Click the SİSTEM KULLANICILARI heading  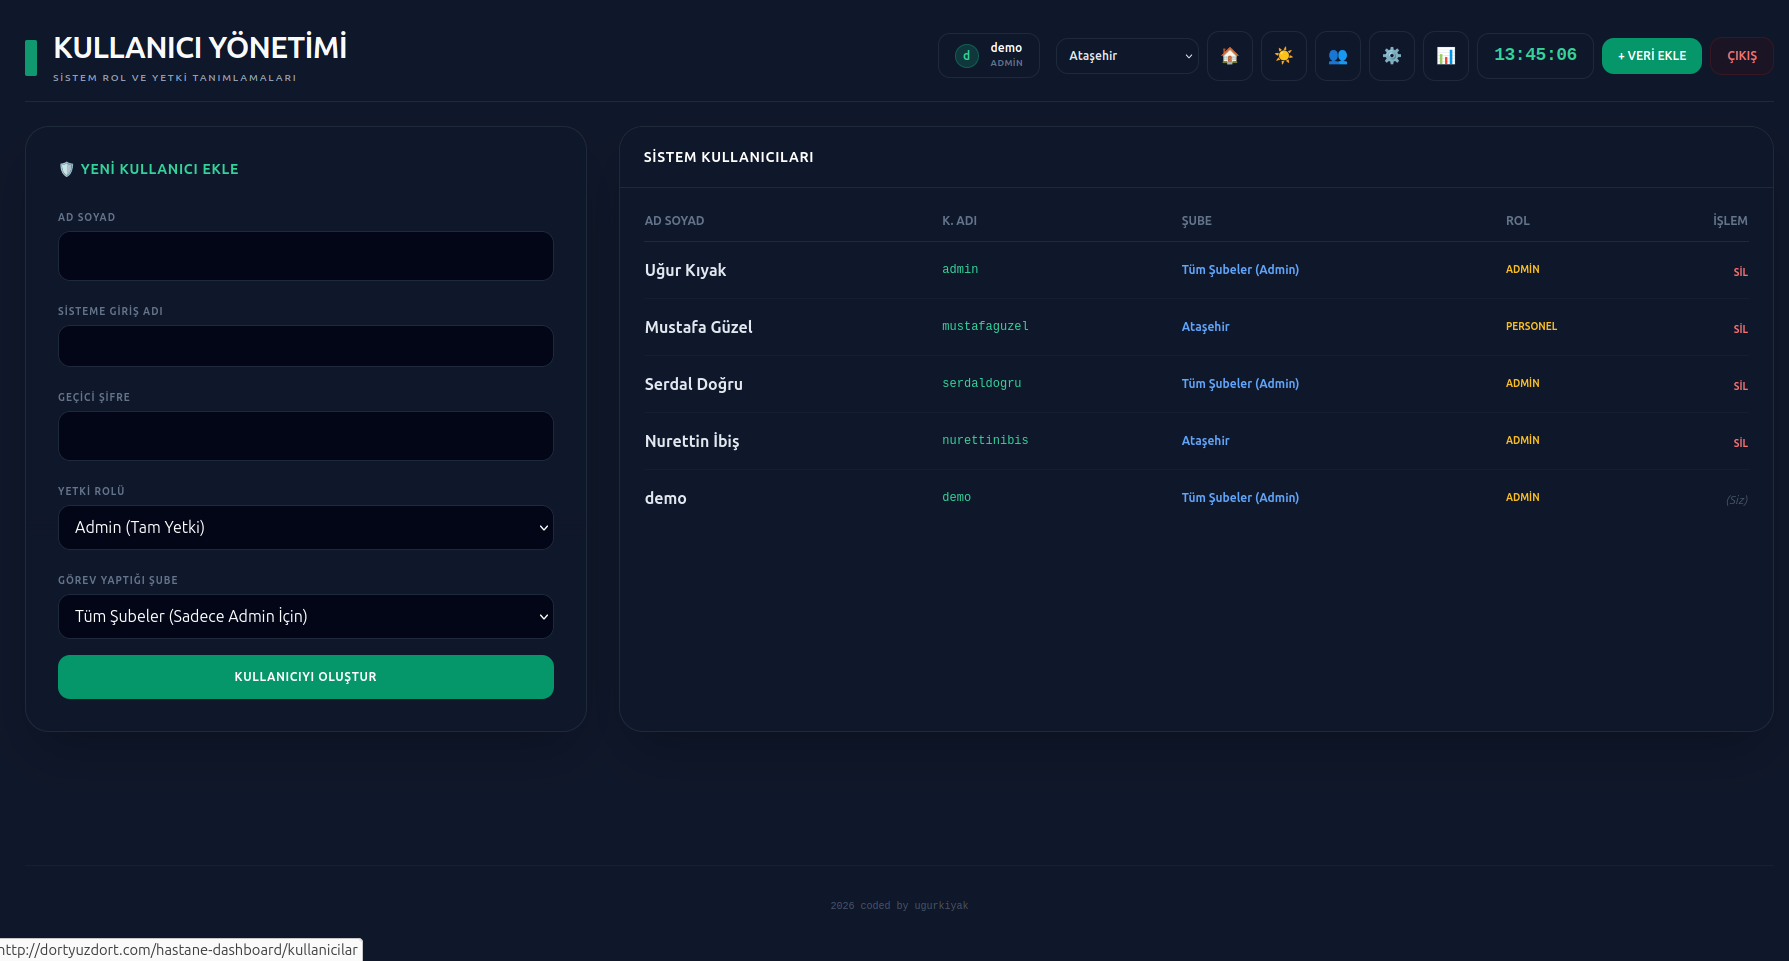pyautogui.click(x=728, y=157)
